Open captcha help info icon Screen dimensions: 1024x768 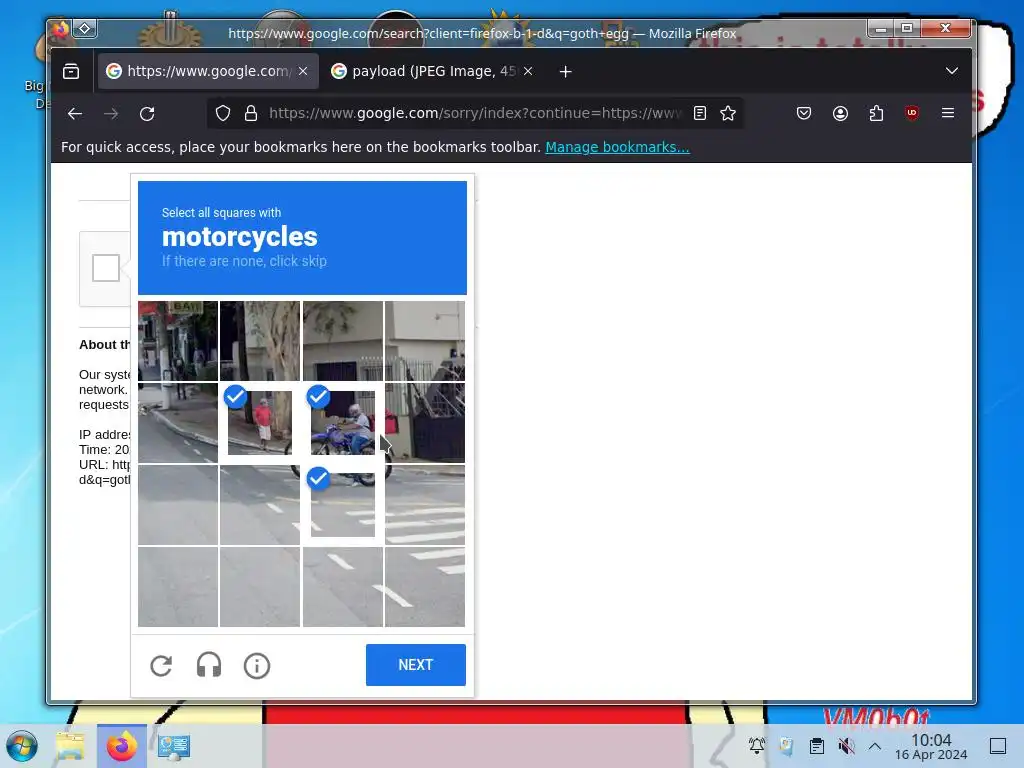(x=257, y=666)
